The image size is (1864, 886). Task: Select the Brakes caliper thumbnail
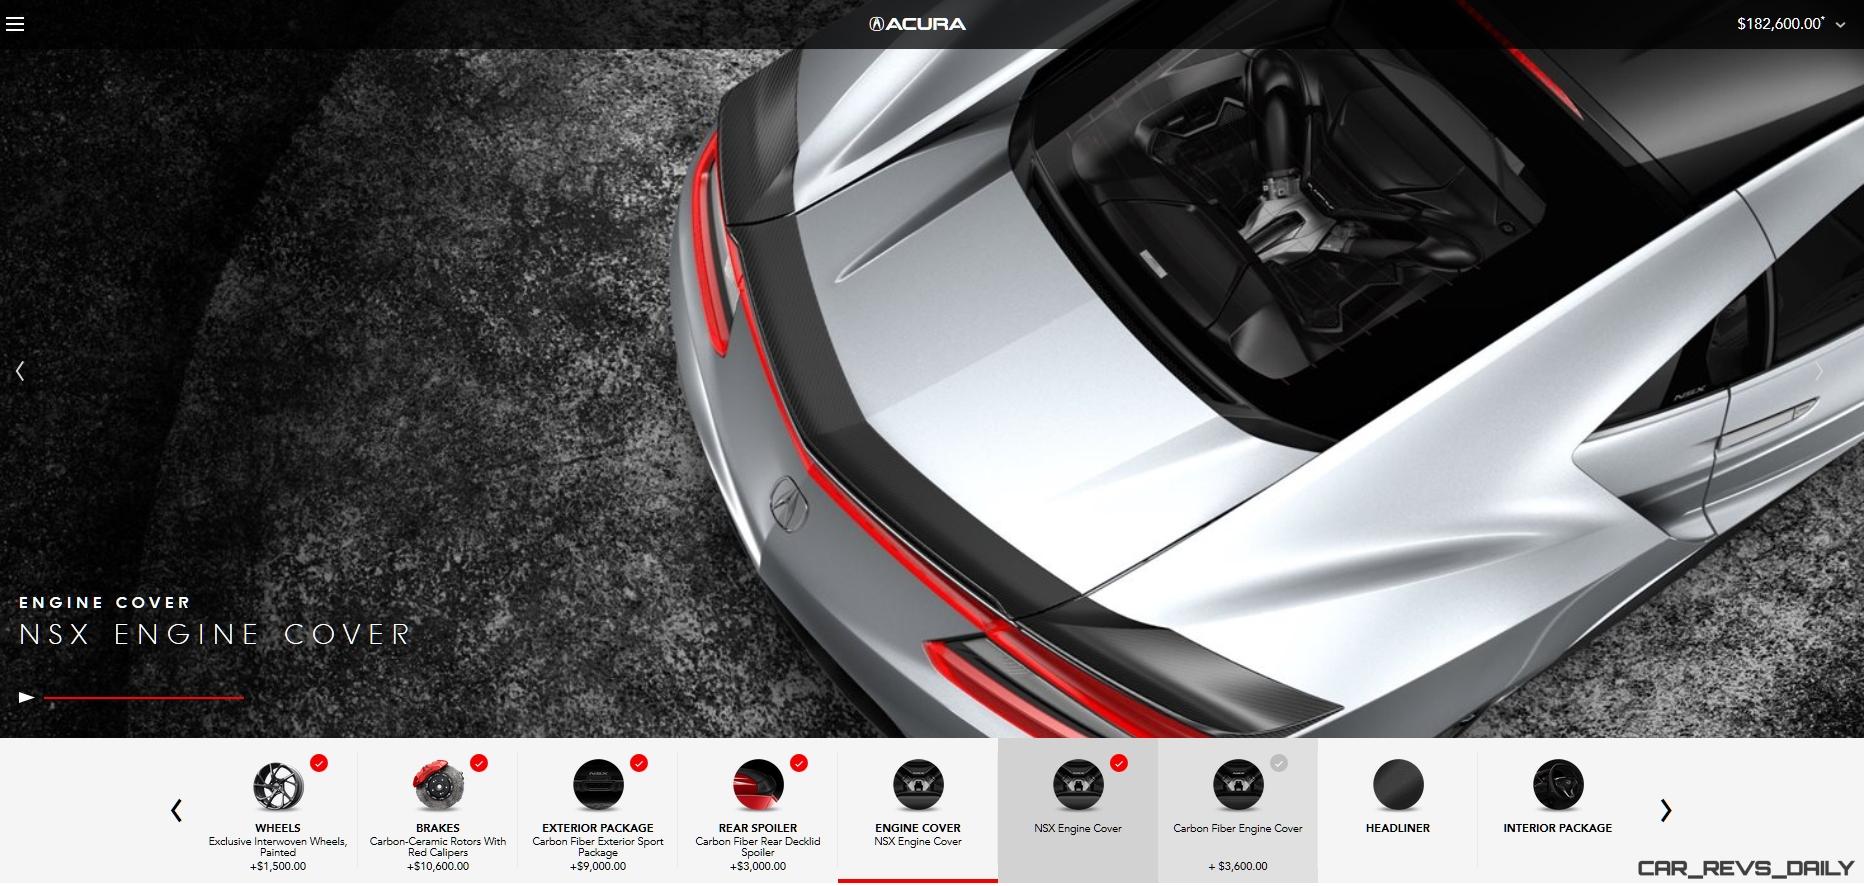tap(438, 785)
